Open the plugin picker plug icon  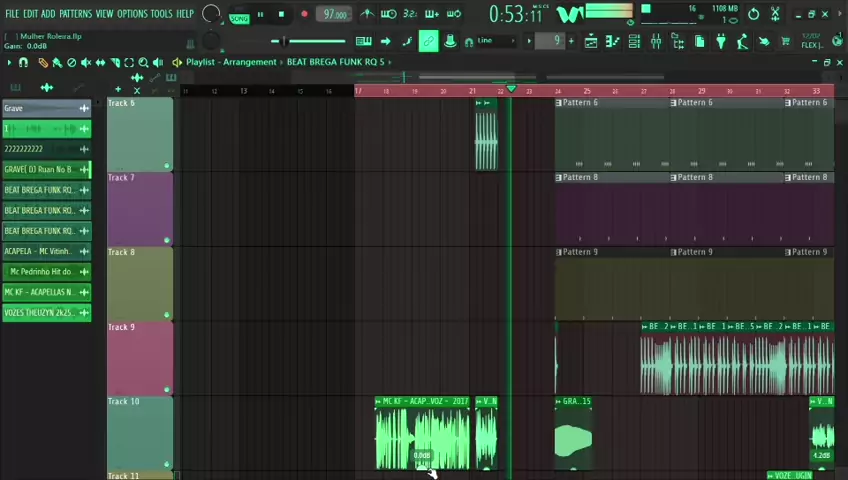pyautogui.click(x=721, y=41)
